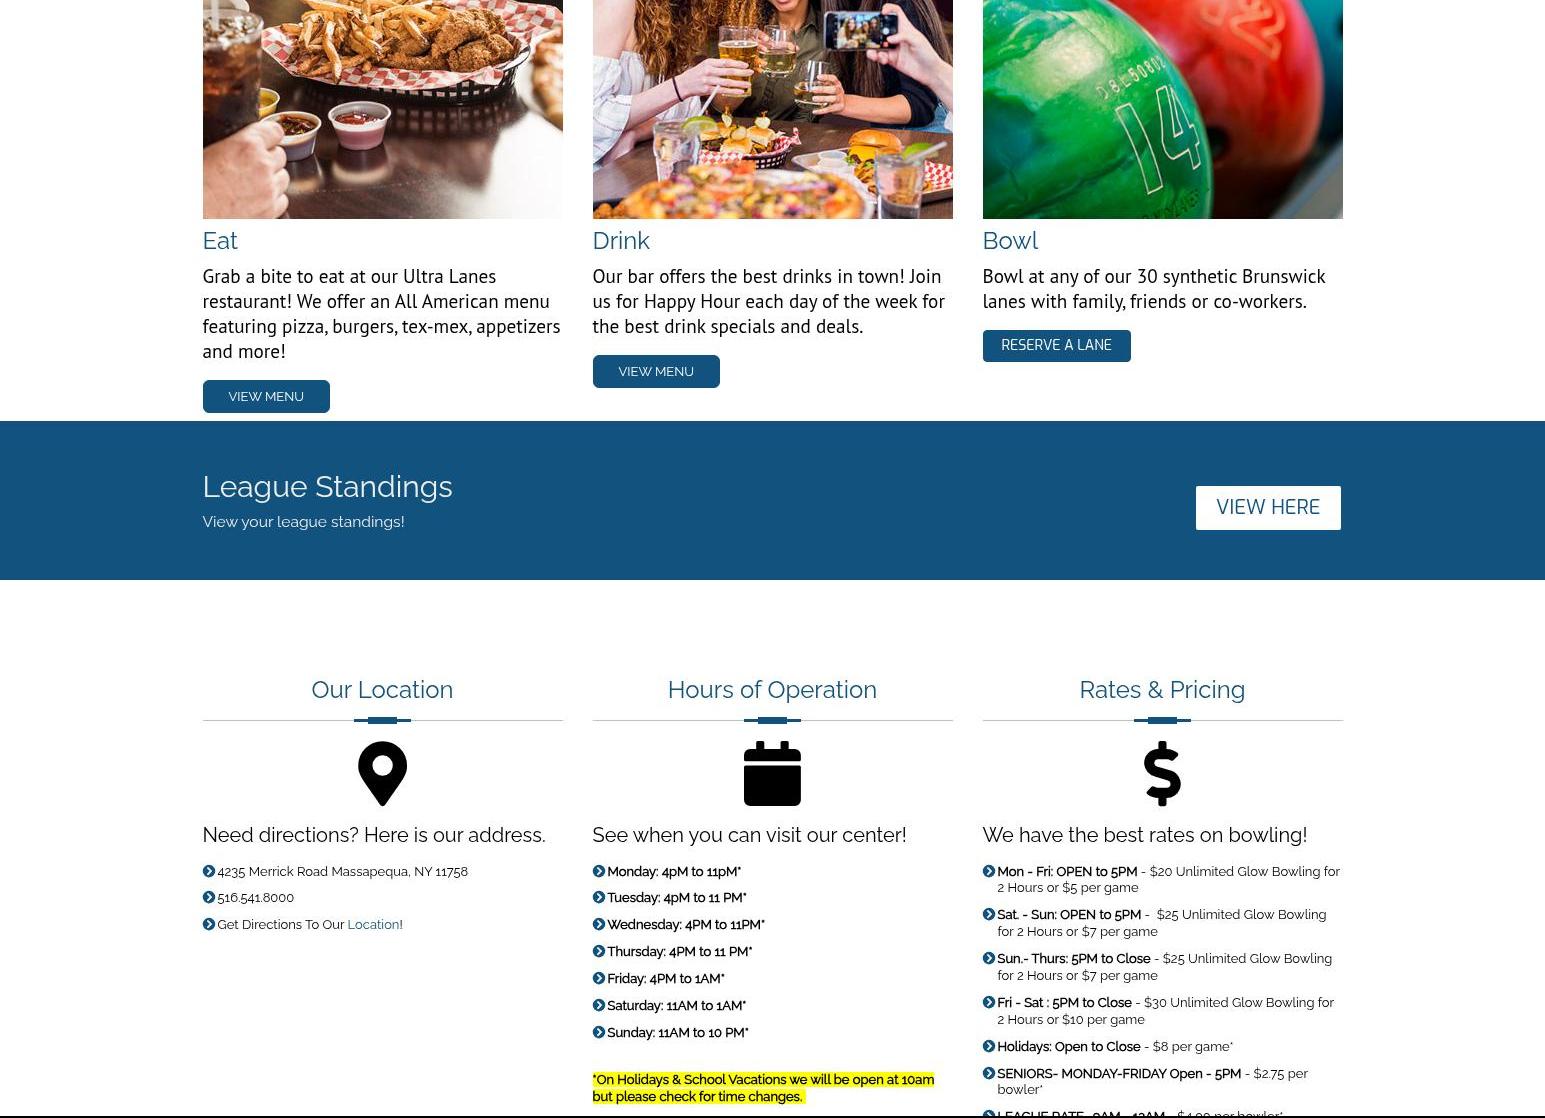Click the dollar sign pricing icon
The height and width of the screenshot is (1118, 1545).
point(1162,773)
